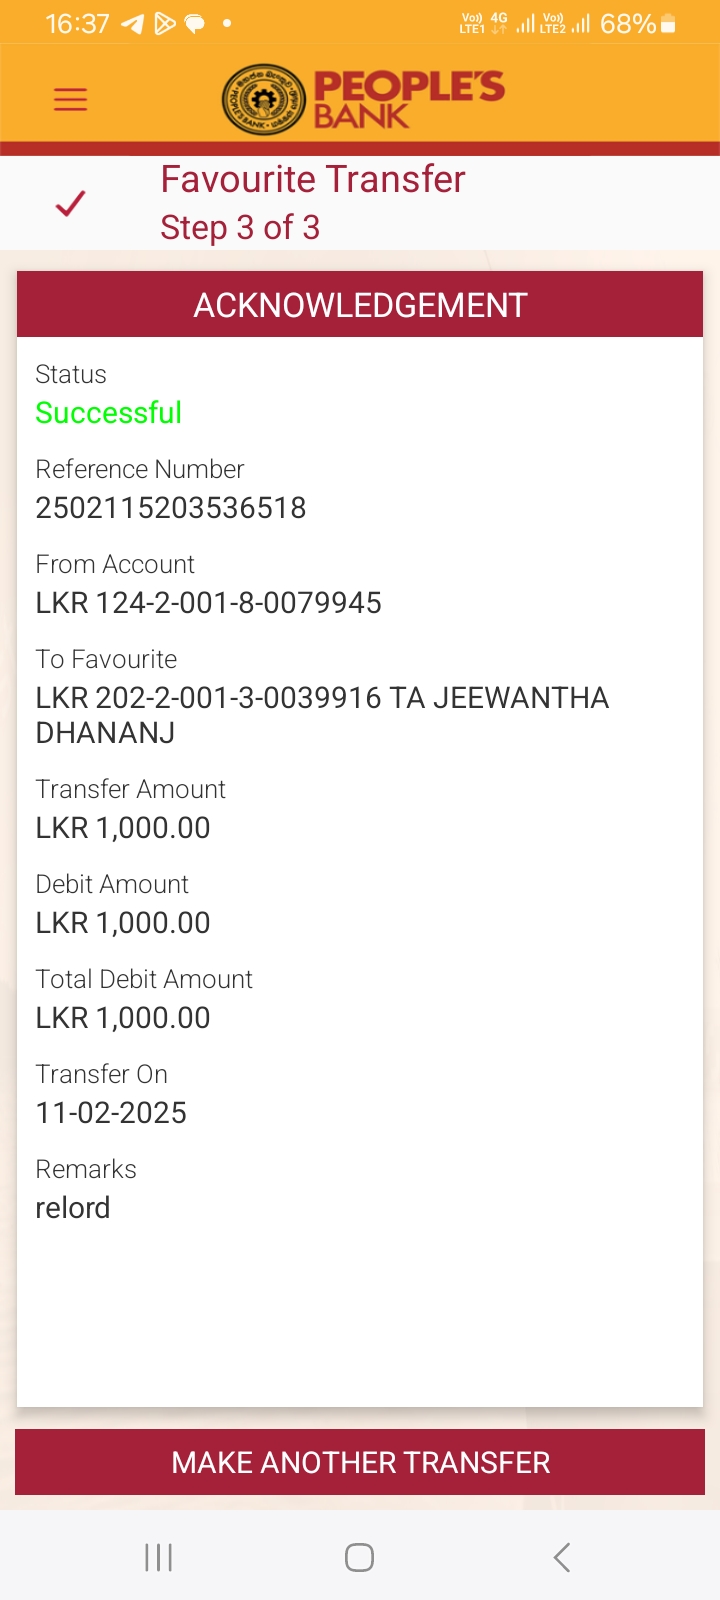720x1600 pixels.
Task: Tap the Telegram notification icon
Action: pos(132,23)
